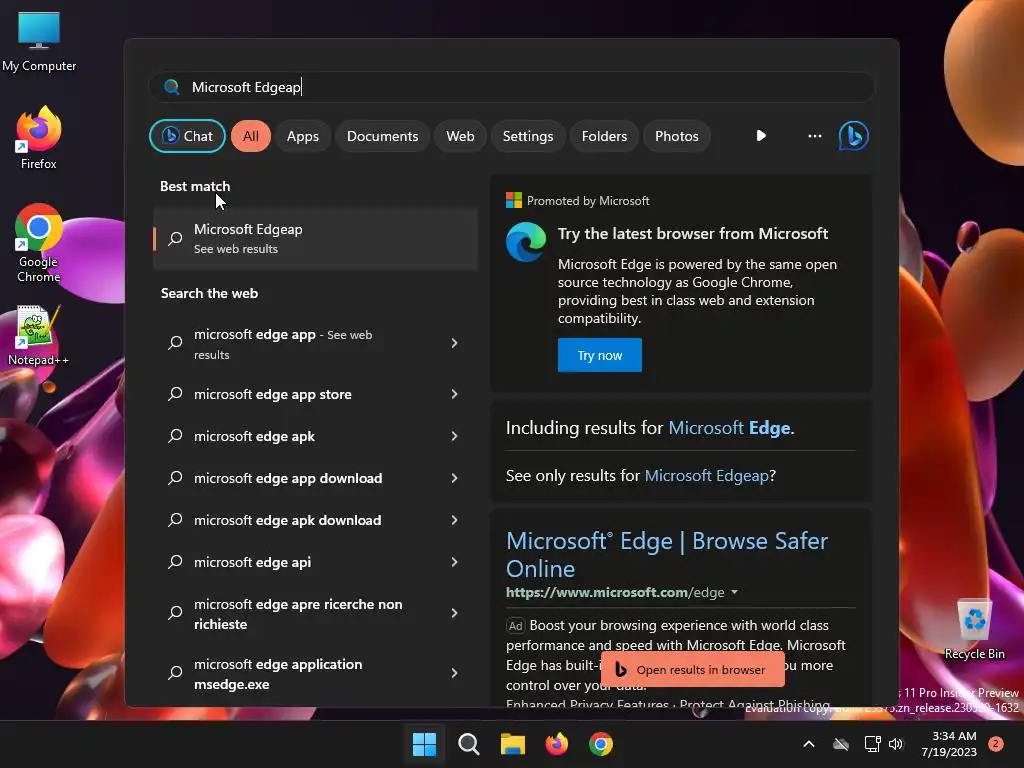The image size is (1024, 768).
Task: Open Google Chrome desktop shortcut
Action: (x=39, y=243)
